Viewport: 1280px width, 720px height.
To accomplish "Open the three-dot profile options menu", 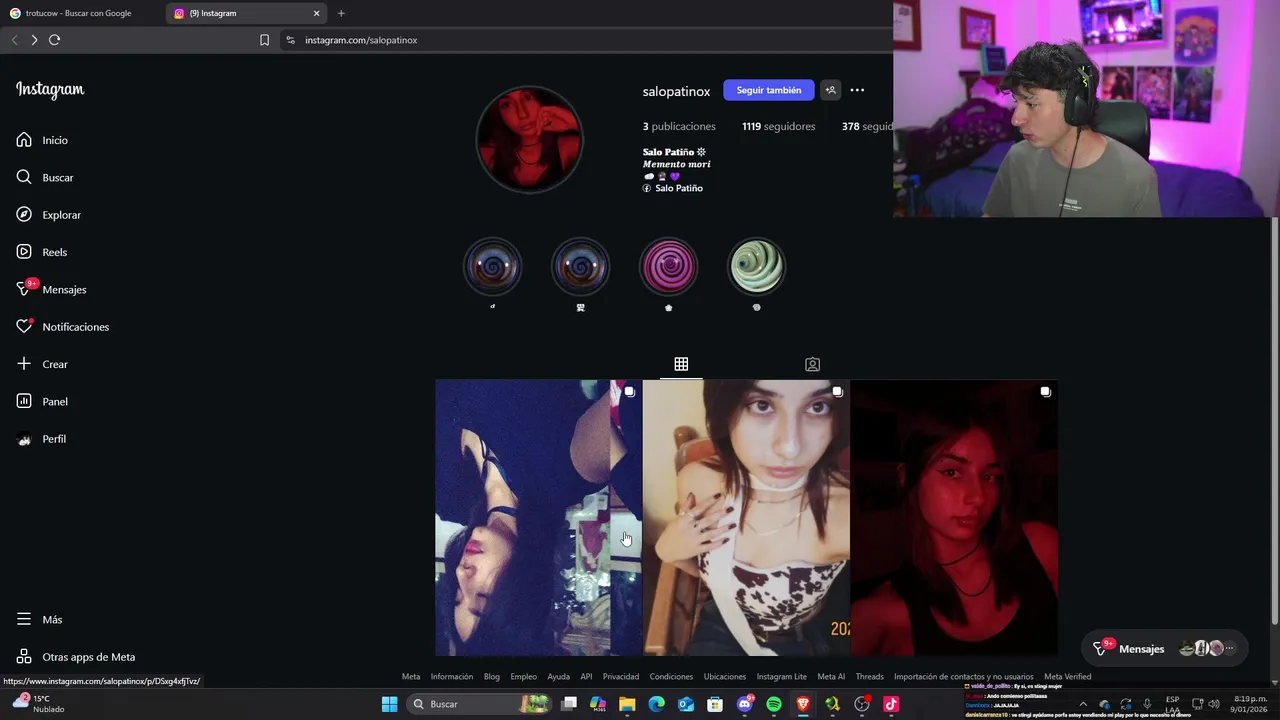I will [x=857, y=90].
